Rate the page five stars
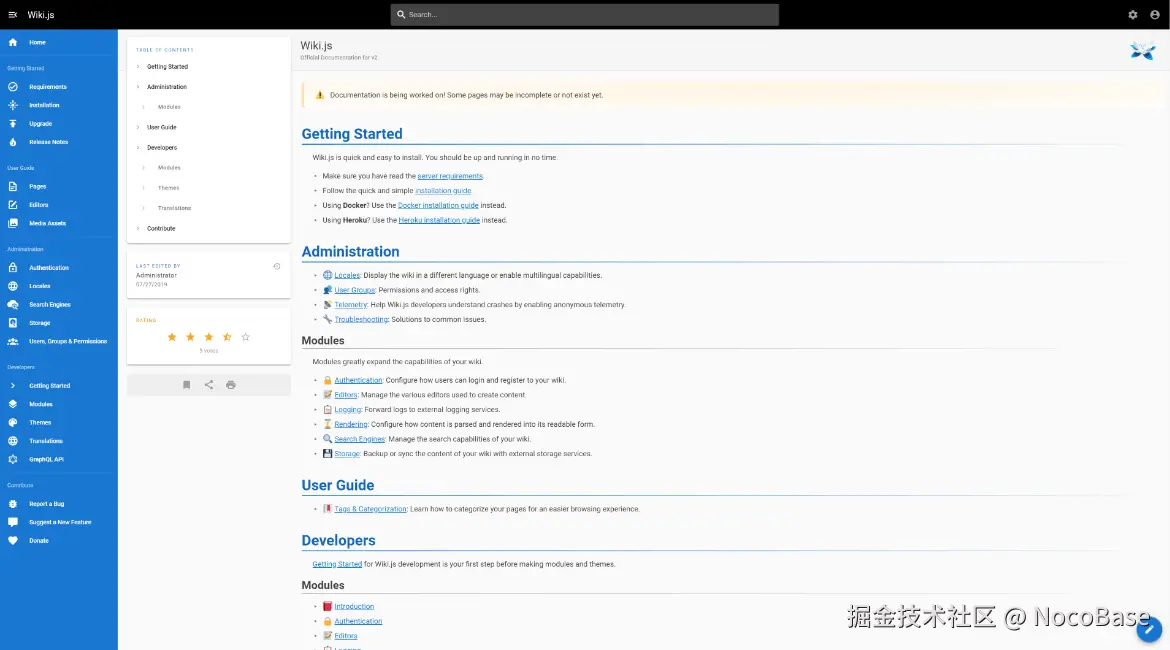Image resolution: width=1170 pixels, height=650 pixels. pyautogui.click(x=245, y=337)
